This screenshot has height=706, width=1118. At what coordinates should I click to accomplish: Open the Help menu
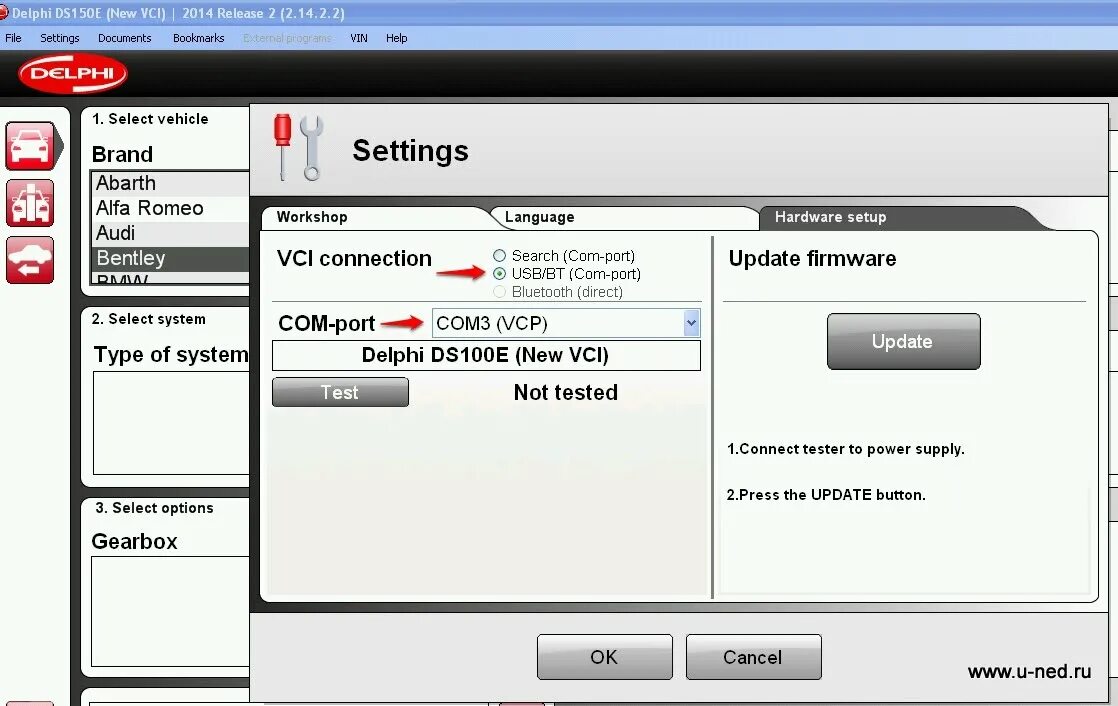coord(396,38)
